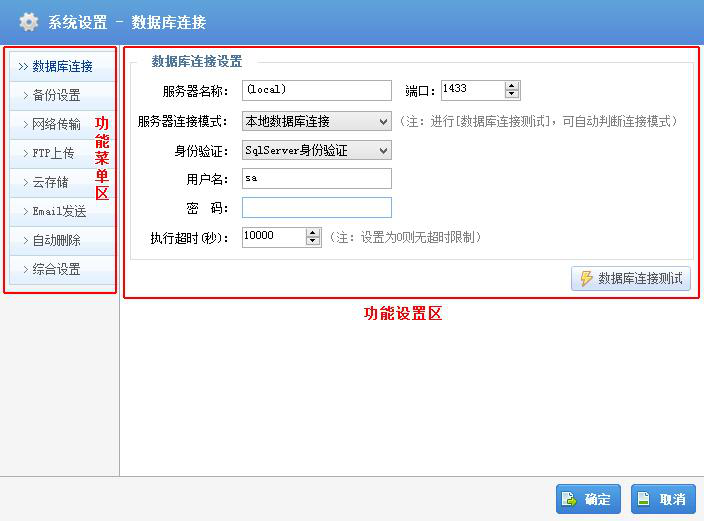Image resolution: width=704 pixels, height=521 pixels.
Task: Click the 数据库连接测试 button label
Action: point(640,278)
